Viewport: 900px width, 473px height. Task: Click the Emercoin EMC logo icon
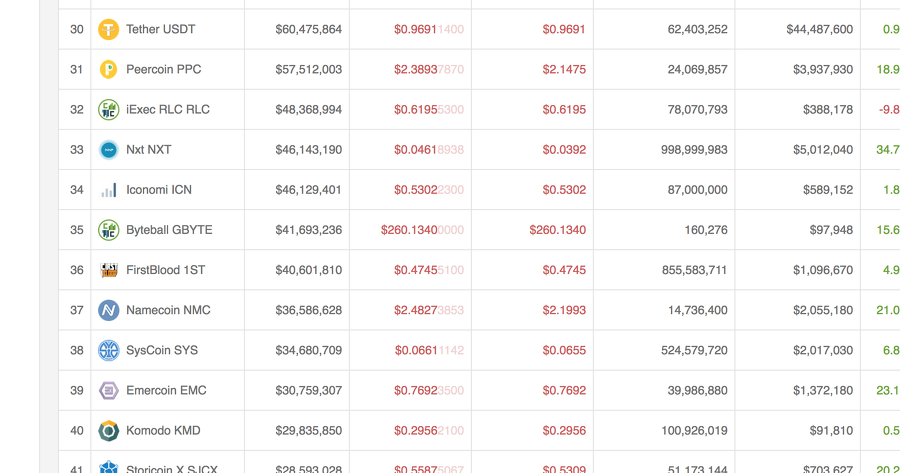pyautogui.click(x=108, y=391)
